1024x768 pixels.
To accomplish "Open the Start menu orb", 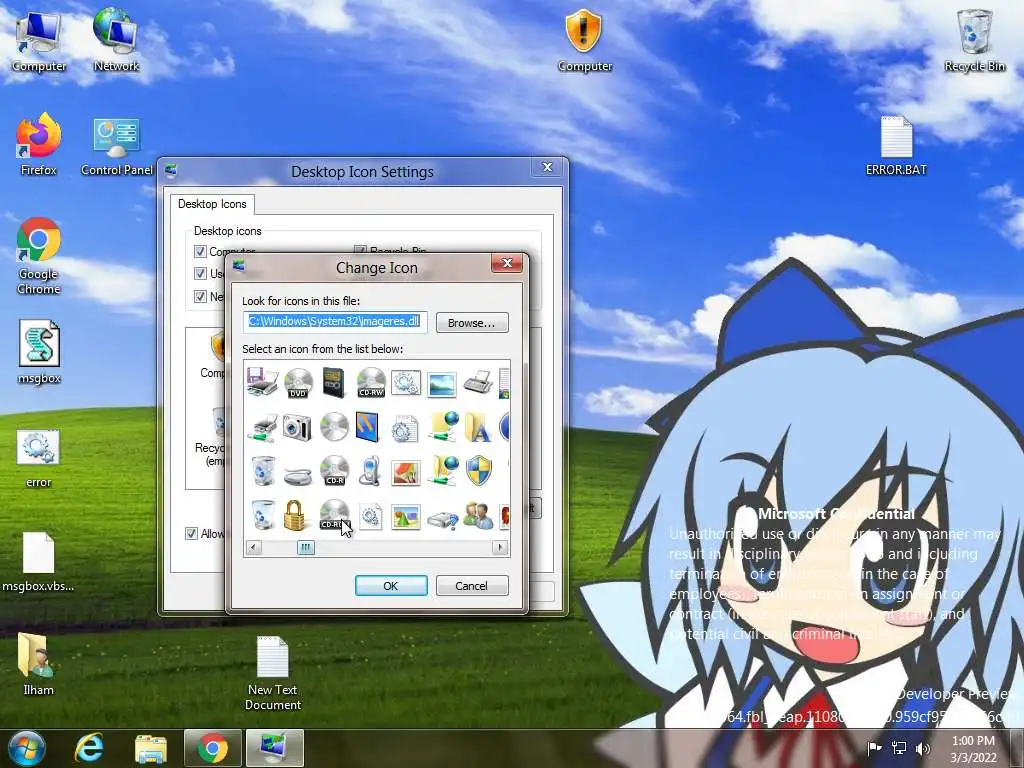I will pyautogui.click(x=26, y=748).
